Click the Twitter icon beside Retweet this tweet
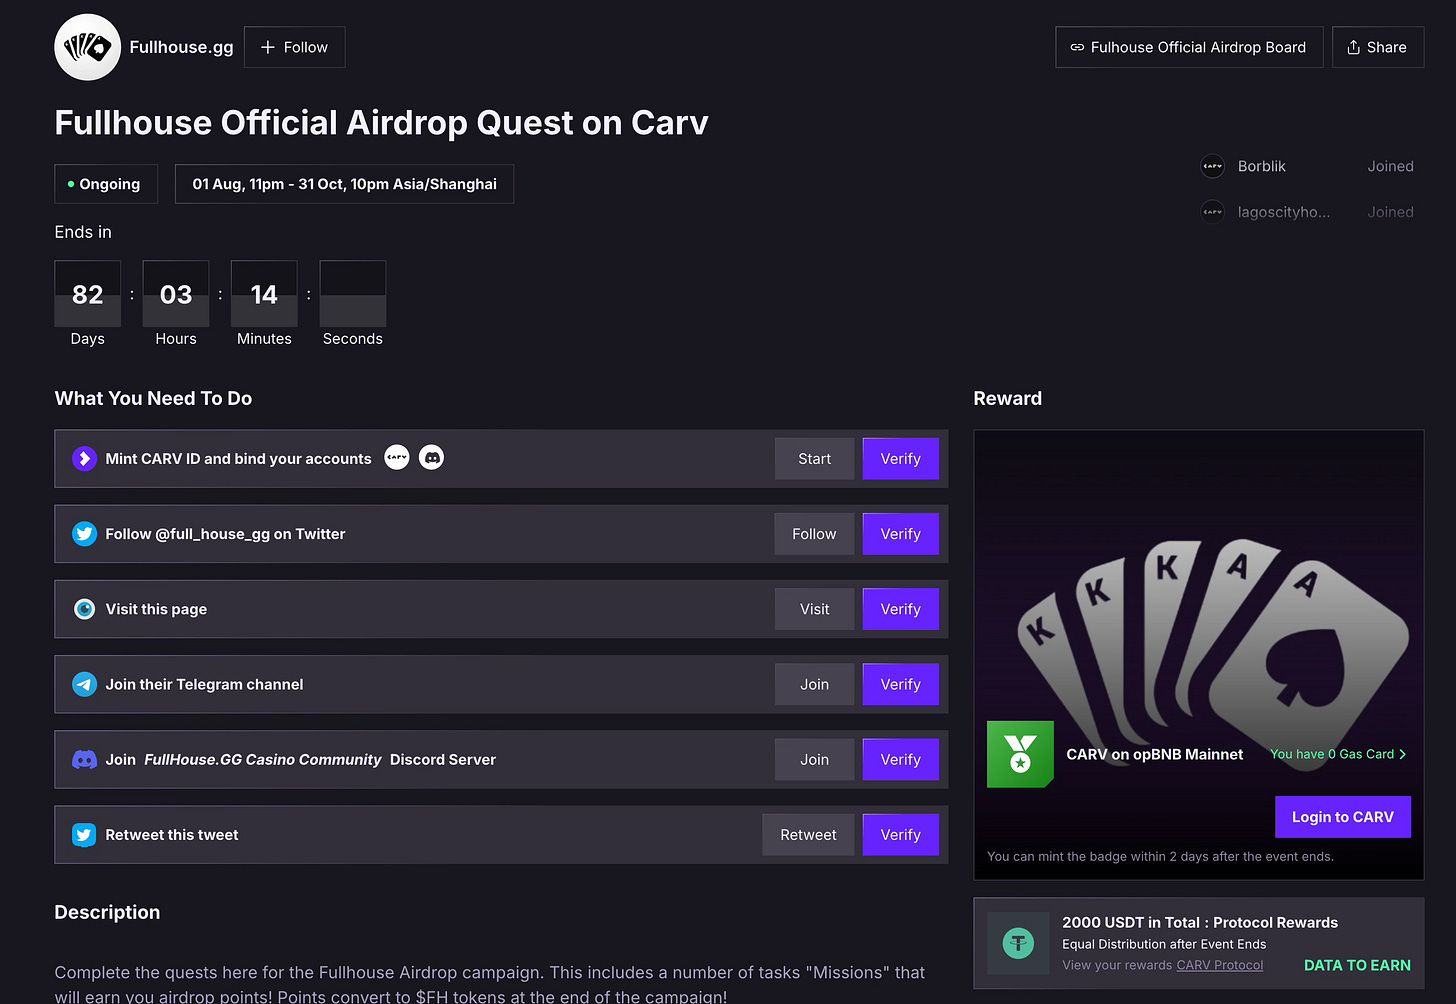 [x=85, y=835]
